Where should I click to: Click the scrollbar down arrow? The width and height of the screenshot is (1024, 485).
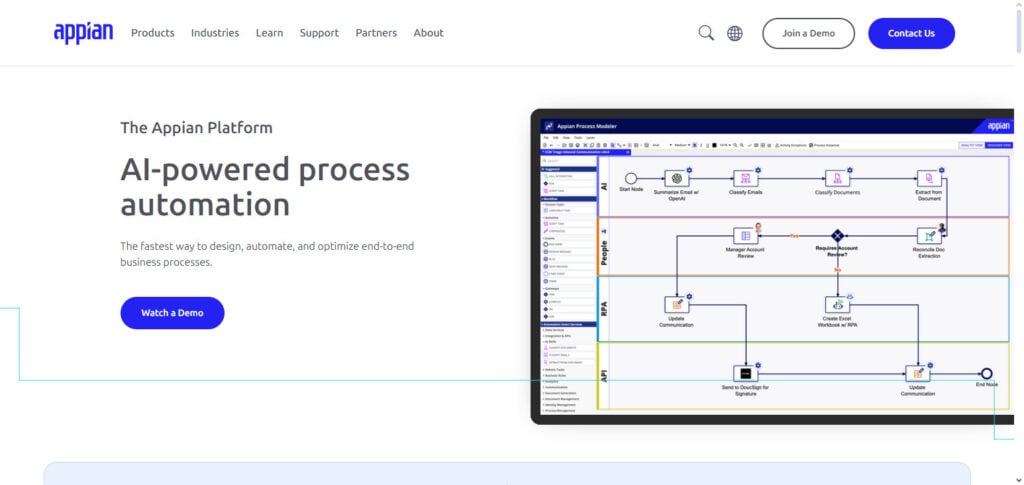tap(1019, 480)
